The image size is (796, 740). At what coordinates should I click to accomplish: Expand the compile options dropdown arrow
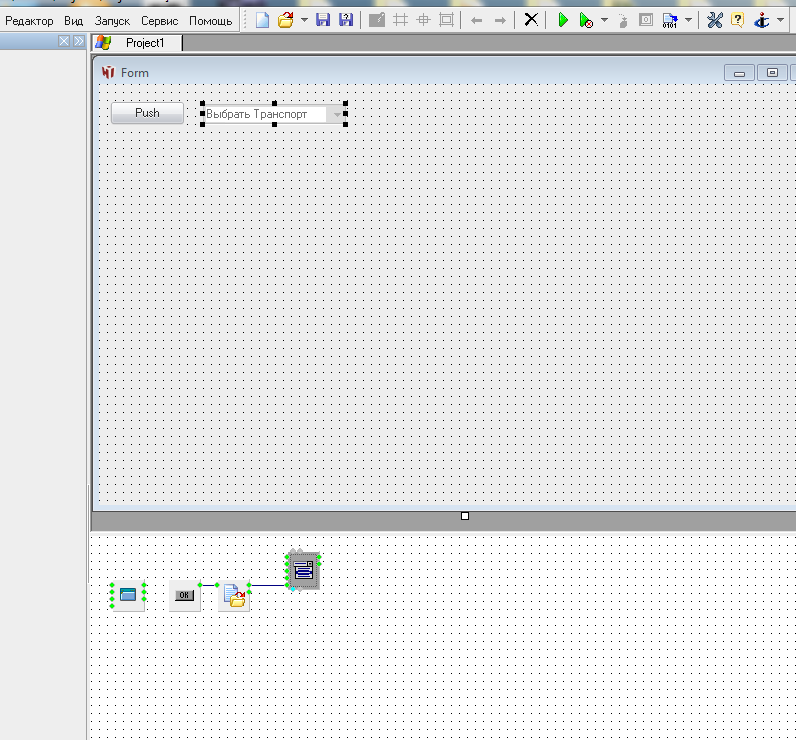point(688,20)
